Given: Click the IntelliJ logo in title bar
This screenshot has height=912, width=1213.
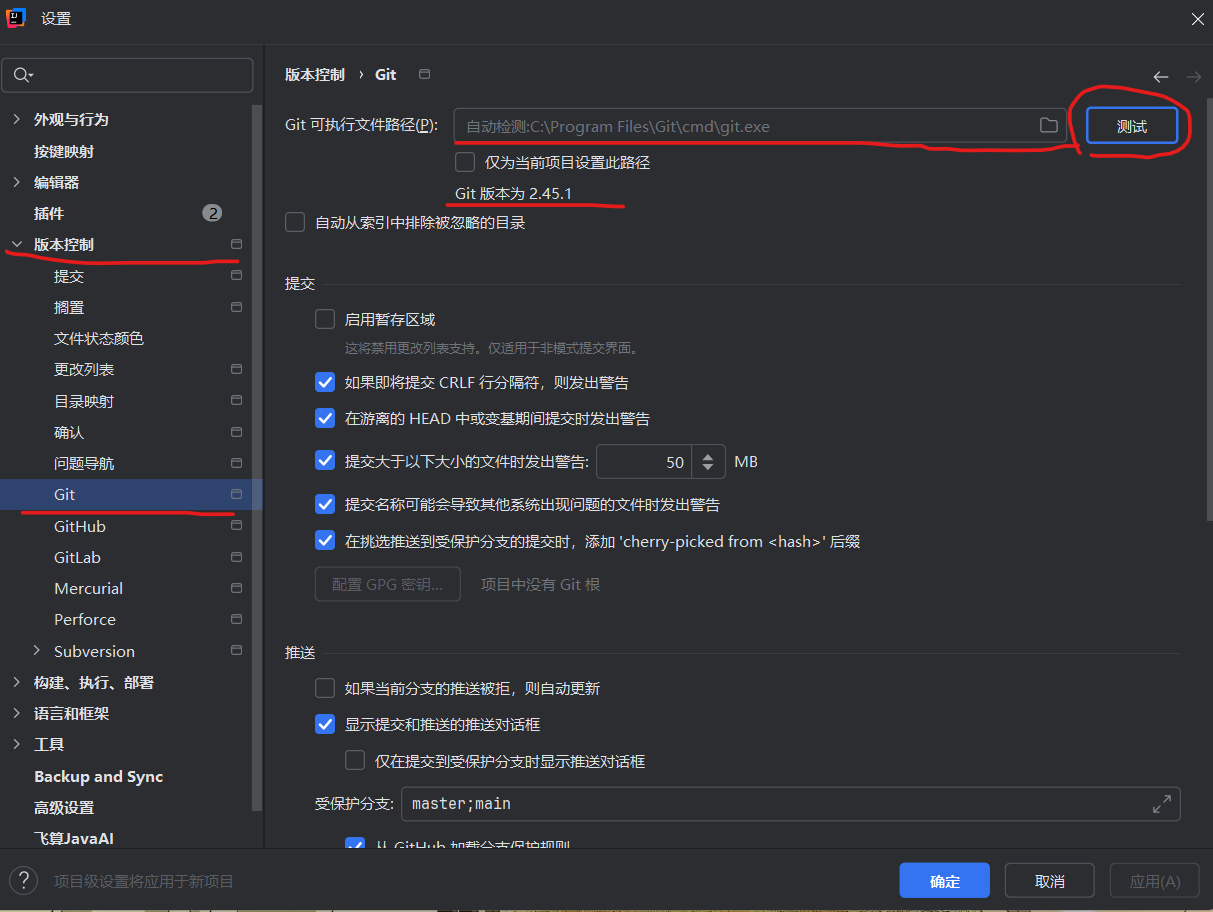Looking at the screenshot, I should [x=15, y=18].
